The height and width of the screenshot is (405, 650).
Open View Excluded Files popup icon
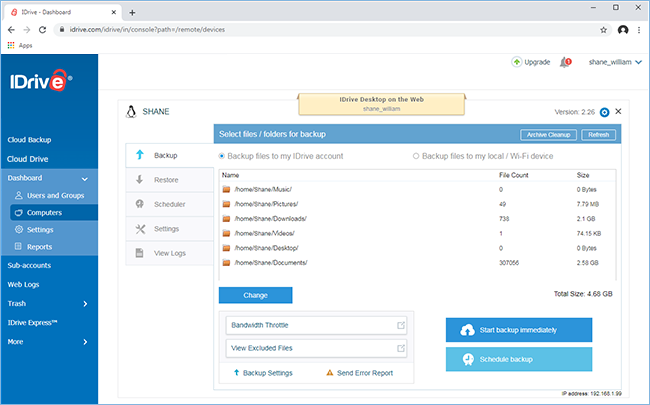pos(400,348)
